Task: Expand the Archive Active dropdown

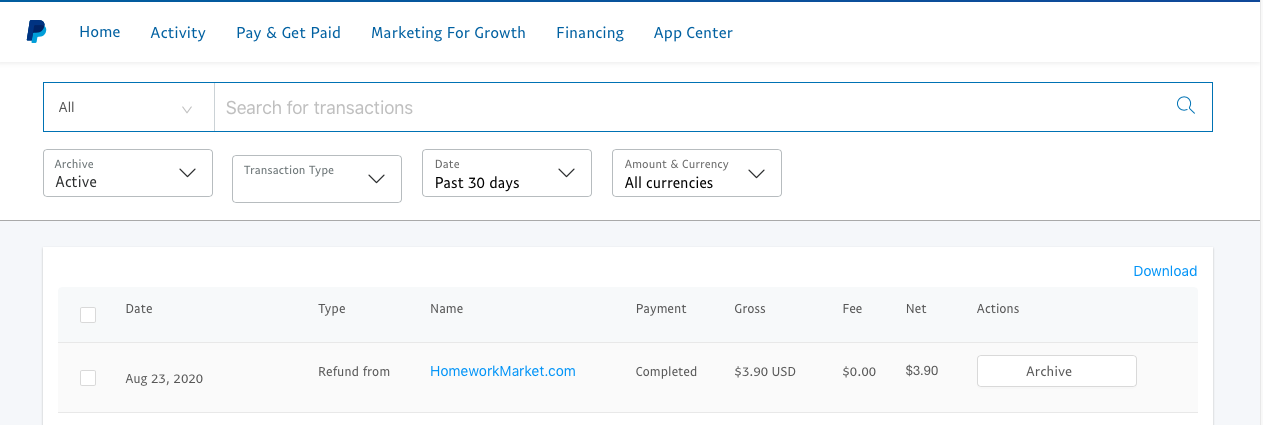Action: tap(128, 173)
